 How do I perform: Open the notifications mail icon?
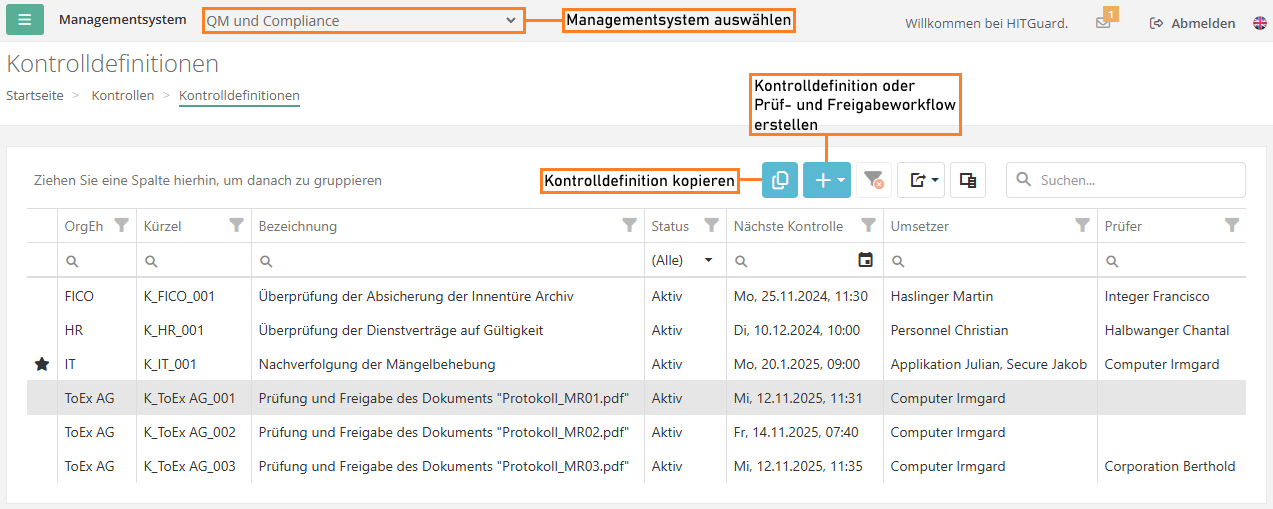point(1103,23)
